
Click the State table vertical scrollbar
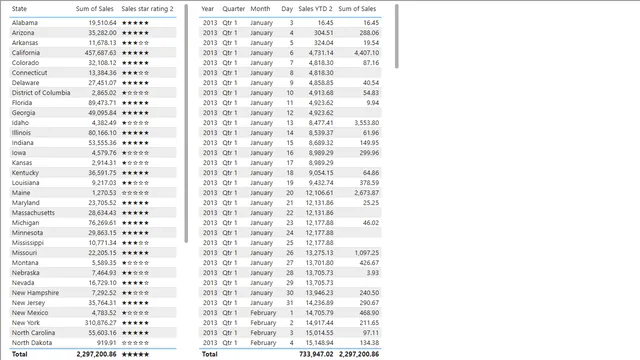tap(186, 123)
